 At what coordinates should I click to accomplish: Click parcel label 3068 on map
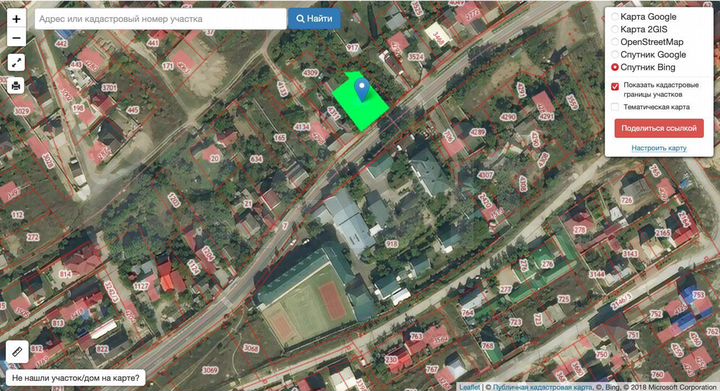pos(251,348)
